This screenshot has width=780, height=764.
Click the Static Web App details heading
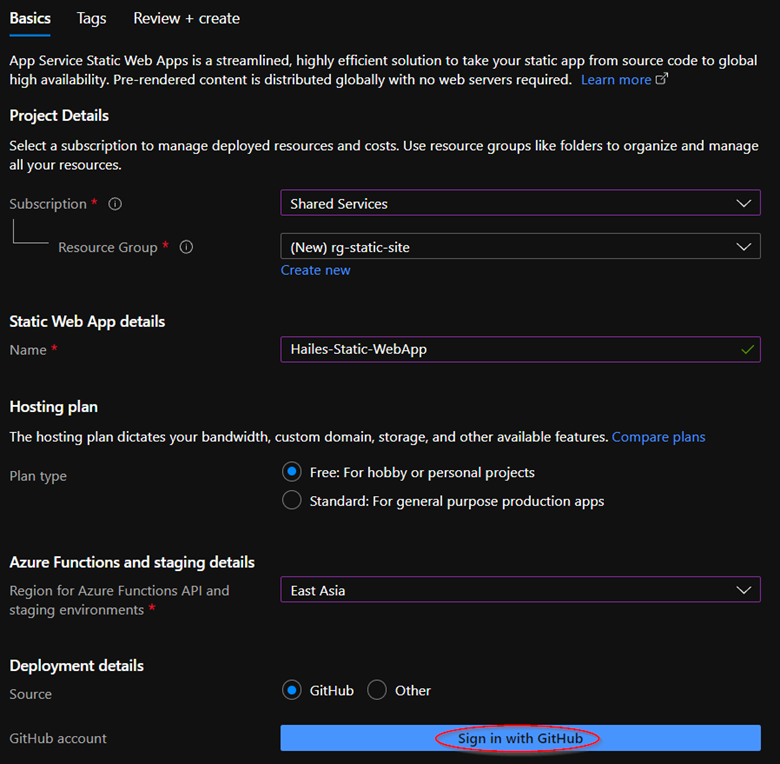click(87, 321)
